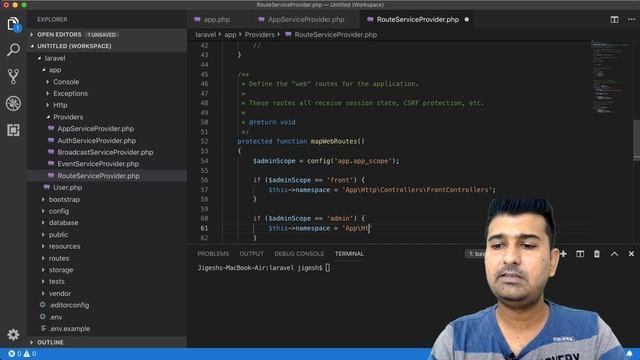Collapse the app folder
The height and width of the screenshot is (360, 640).
click(x=55, y=70)
